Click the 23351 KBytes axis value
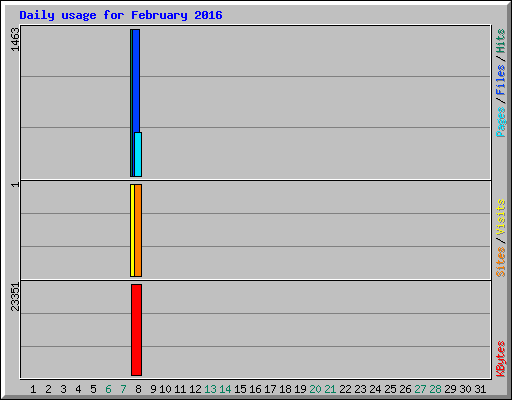The height and width of the screenshot is (400, 512). tap(15, 297)
